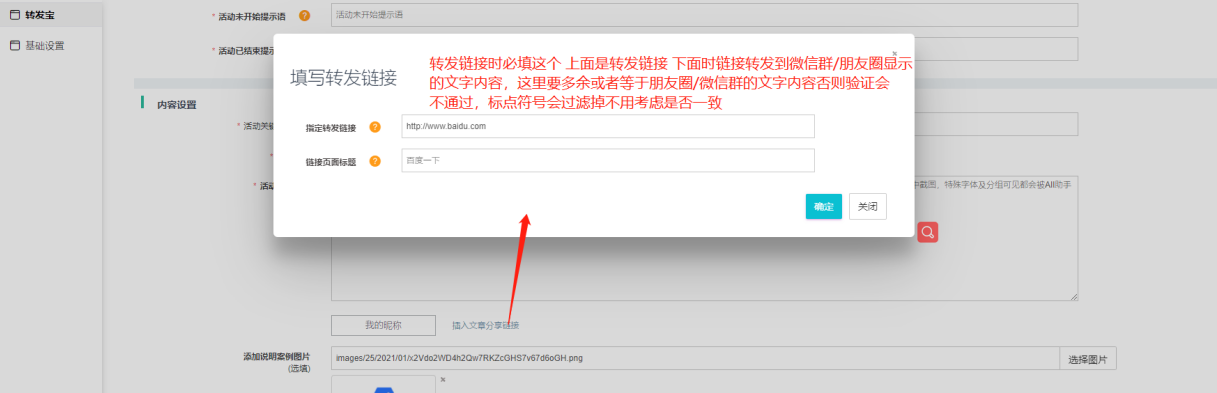Click help icon beside 活动未开始提示语 label
This screenshot has height=393, width=1217.
[304, 16]
